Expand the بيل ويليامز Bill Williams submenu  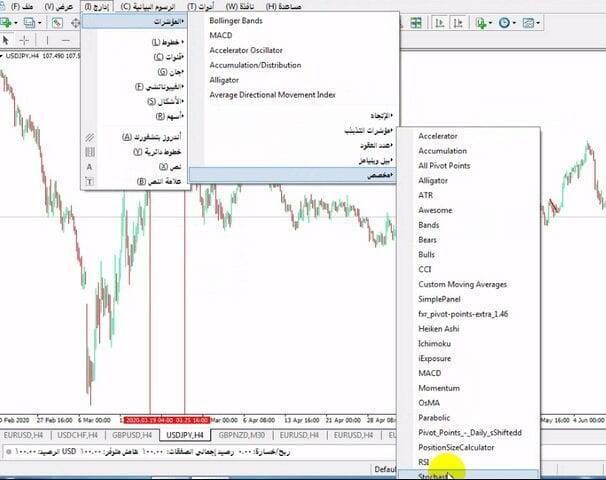[294, 160]
